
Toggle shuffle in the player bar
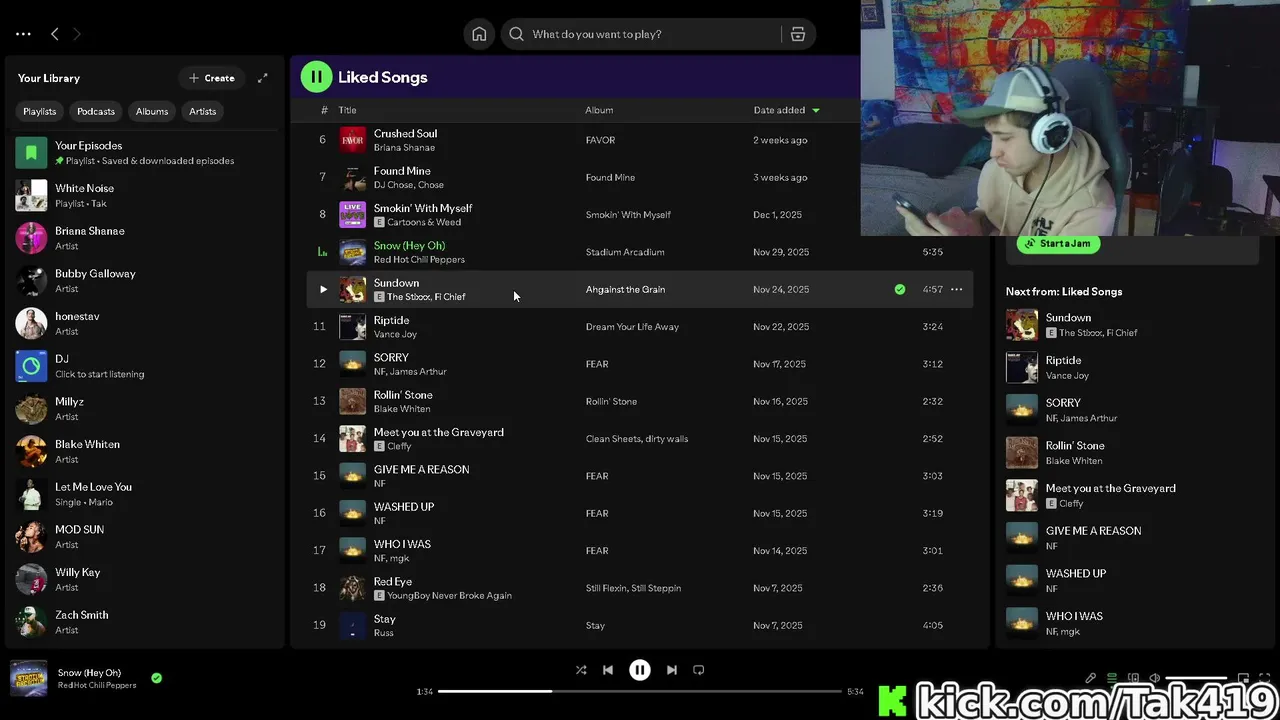581,670
